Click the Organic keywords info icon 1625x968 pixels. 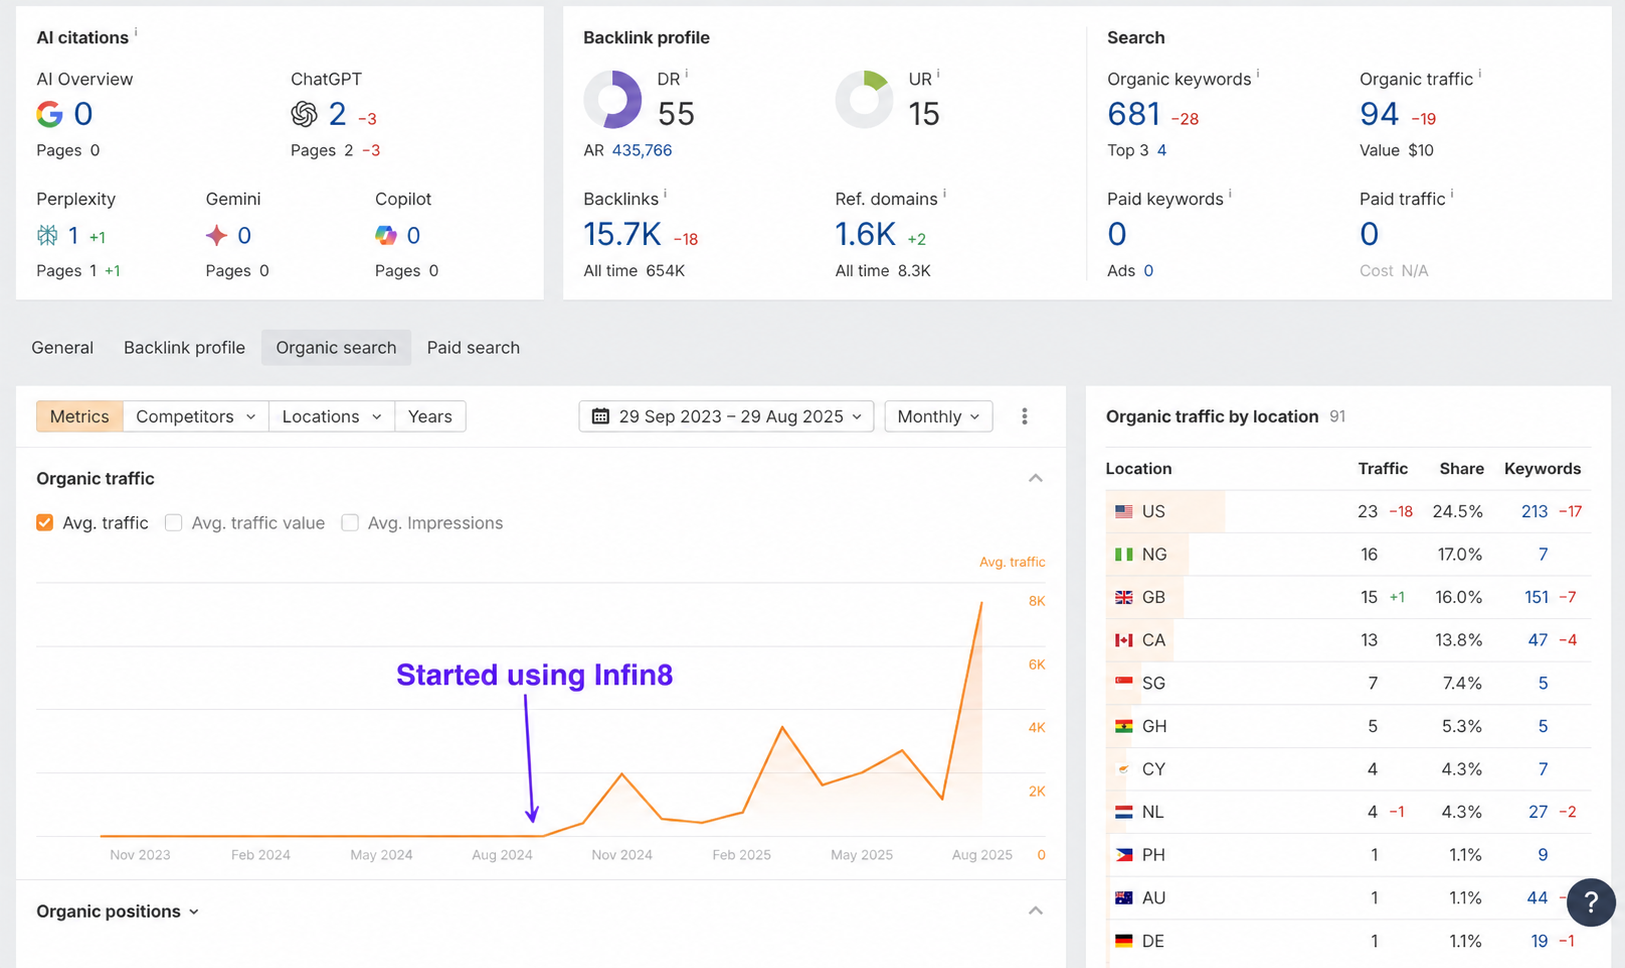click(x=1258, y=74)
